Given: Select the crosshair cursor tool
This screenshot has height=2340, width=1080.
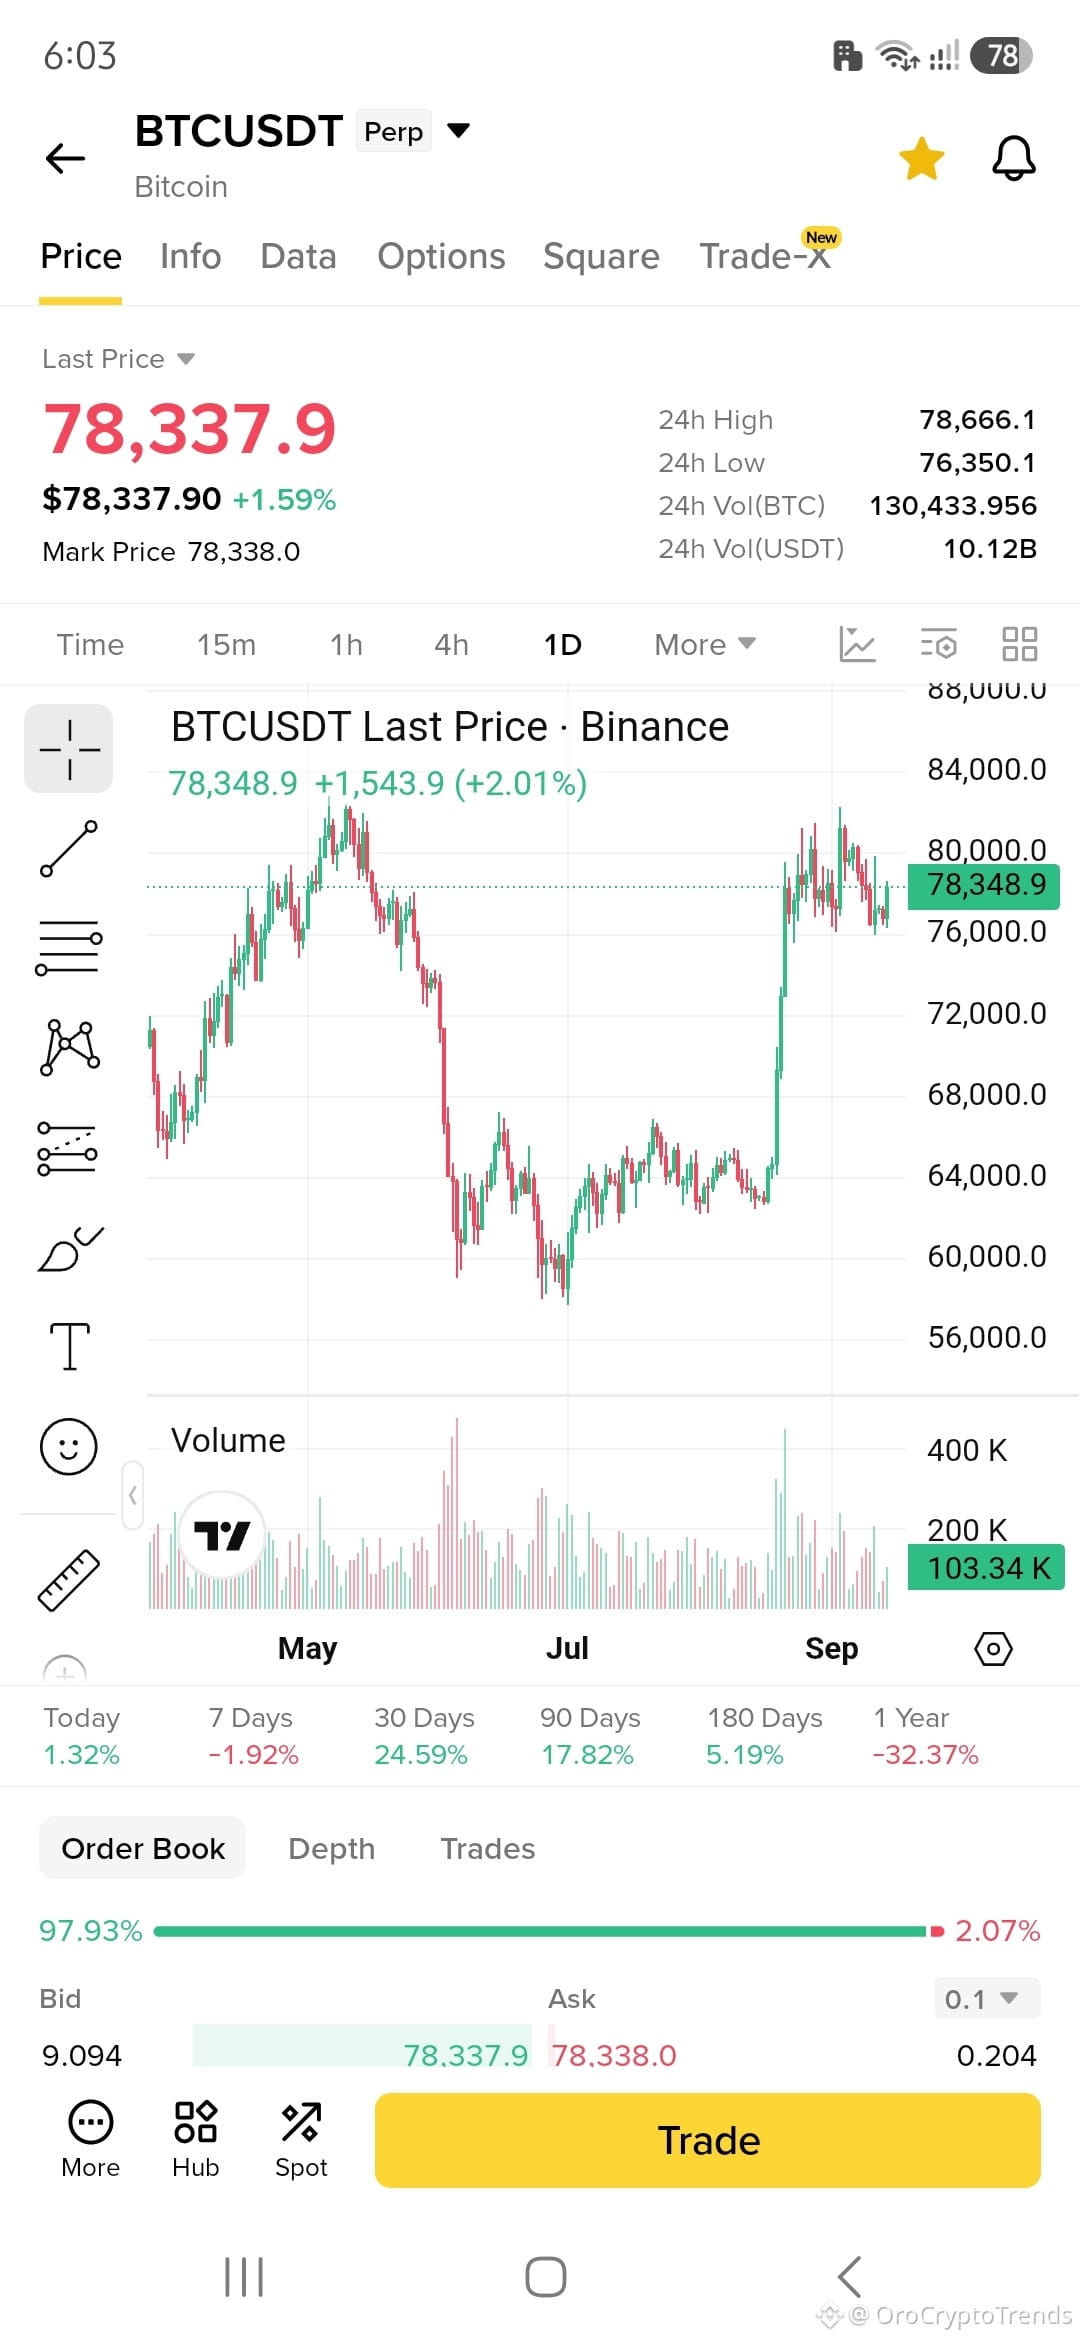Looking at the screenshot, I should tap(68, 749).
